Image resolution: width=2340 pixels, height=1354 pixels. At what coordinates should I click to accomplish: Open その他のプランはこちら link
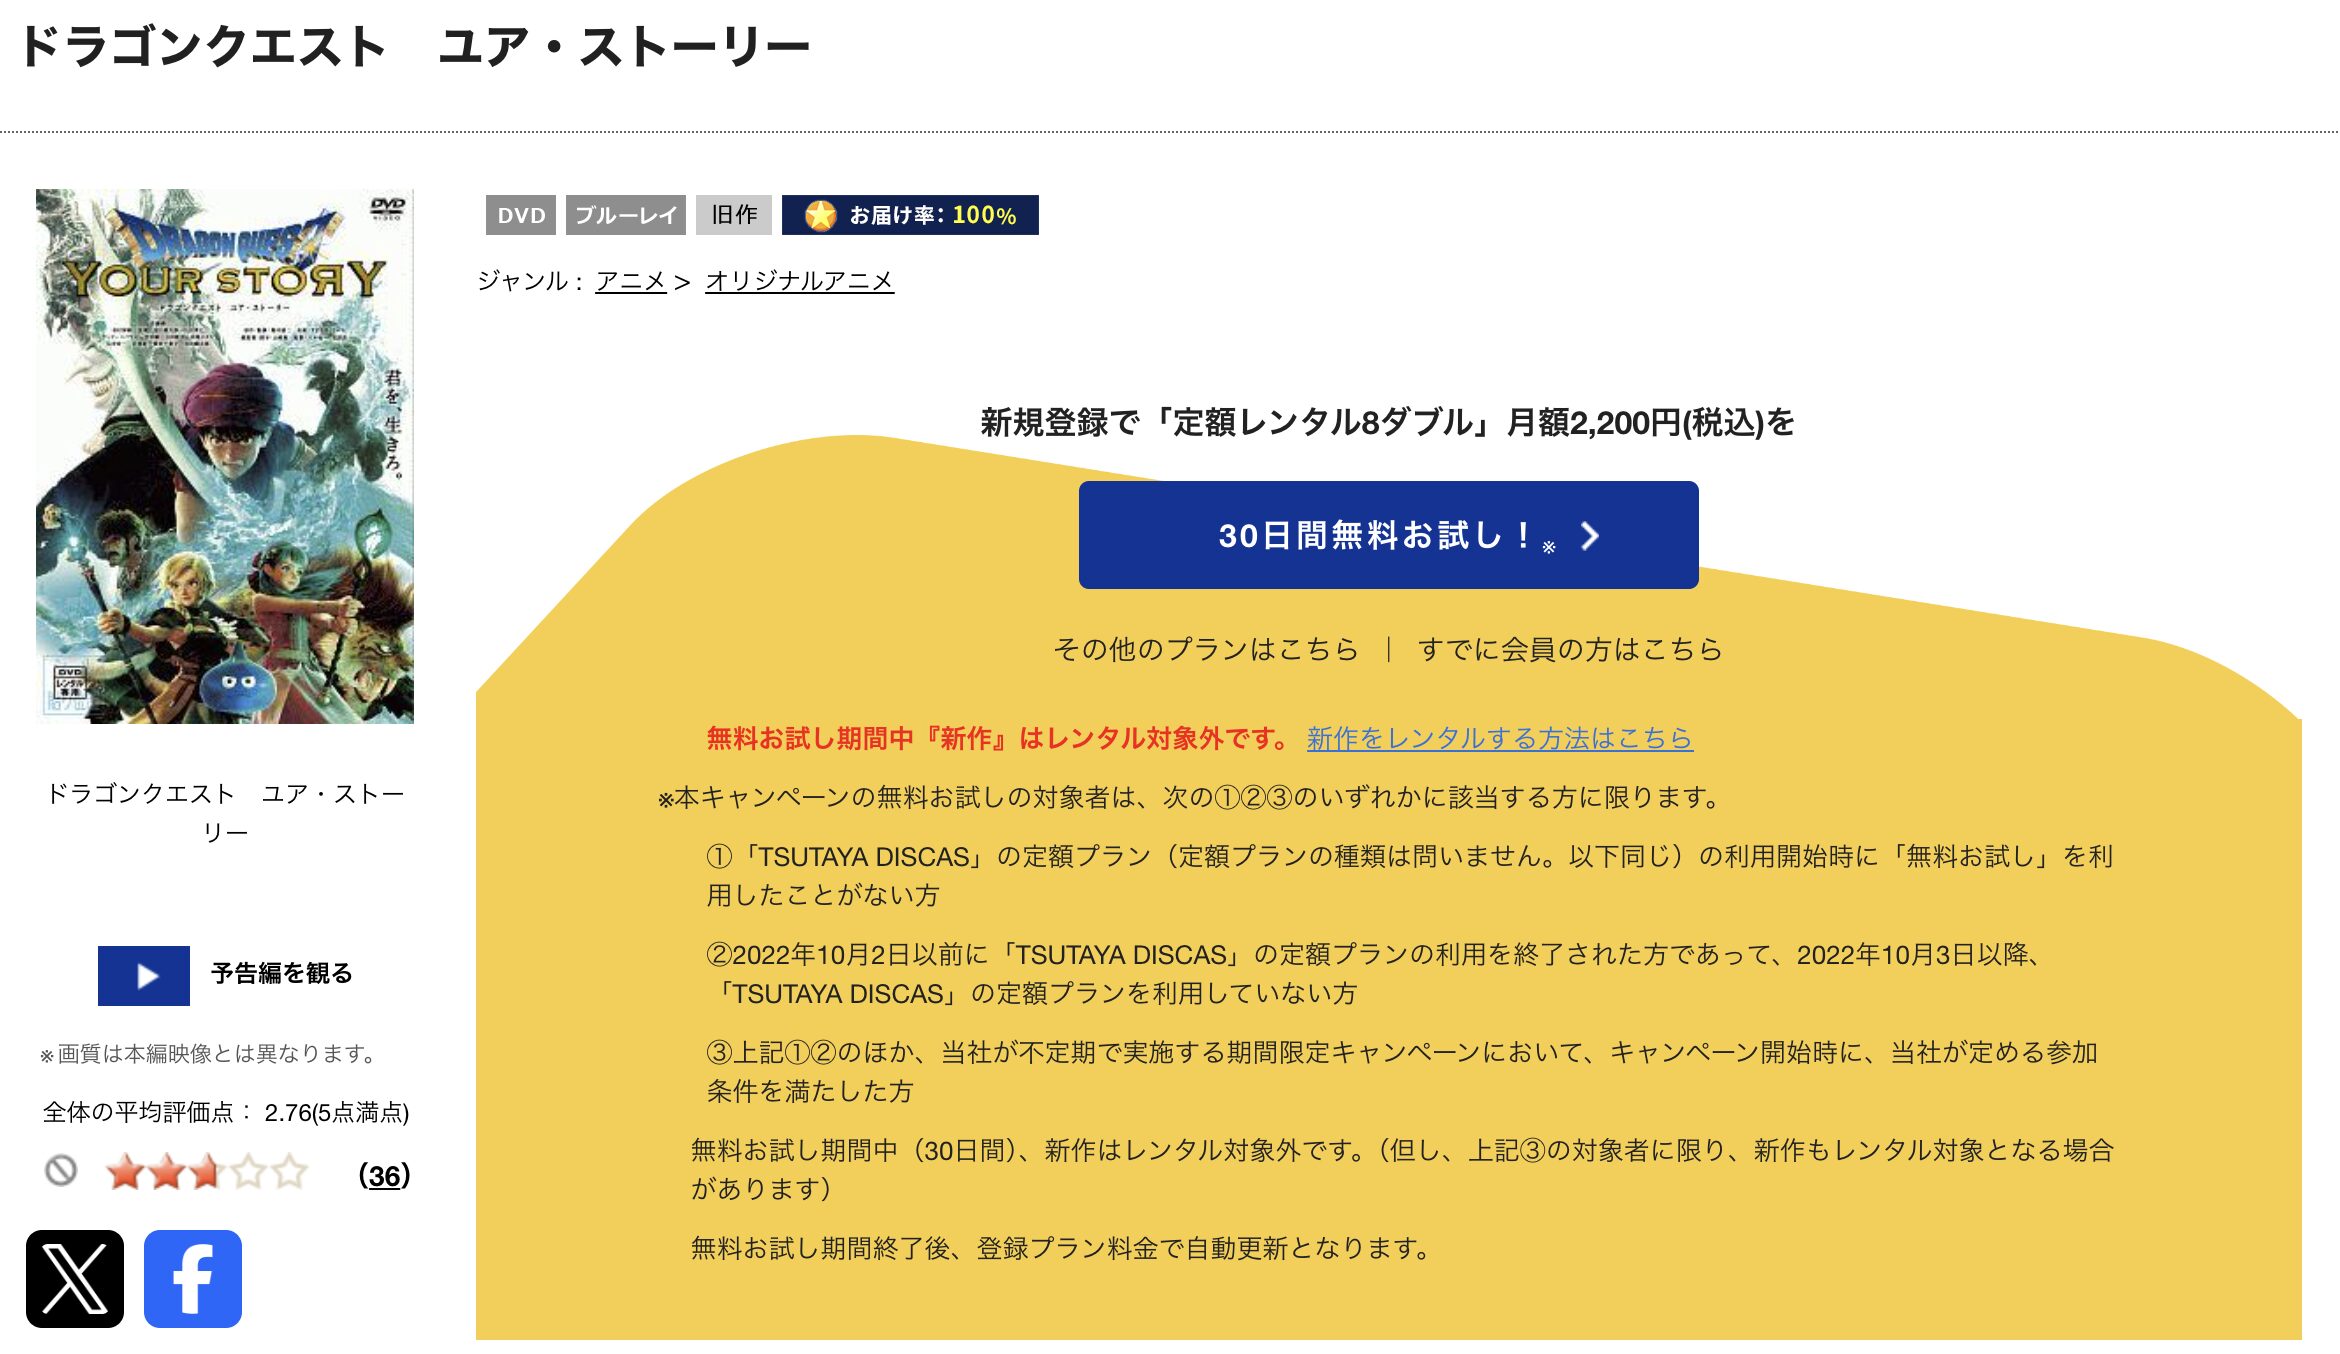coord(1206,649)
